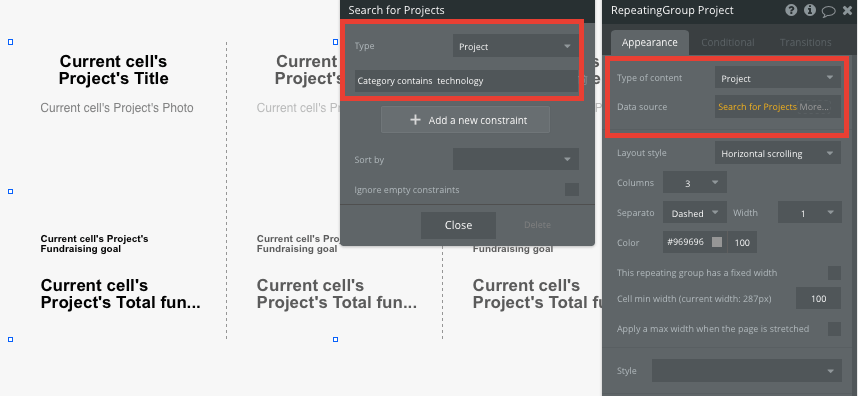Viewport: 858px width, 396px height.
Task: Click the Cell min width input field
Action: [x=819, y=299]
